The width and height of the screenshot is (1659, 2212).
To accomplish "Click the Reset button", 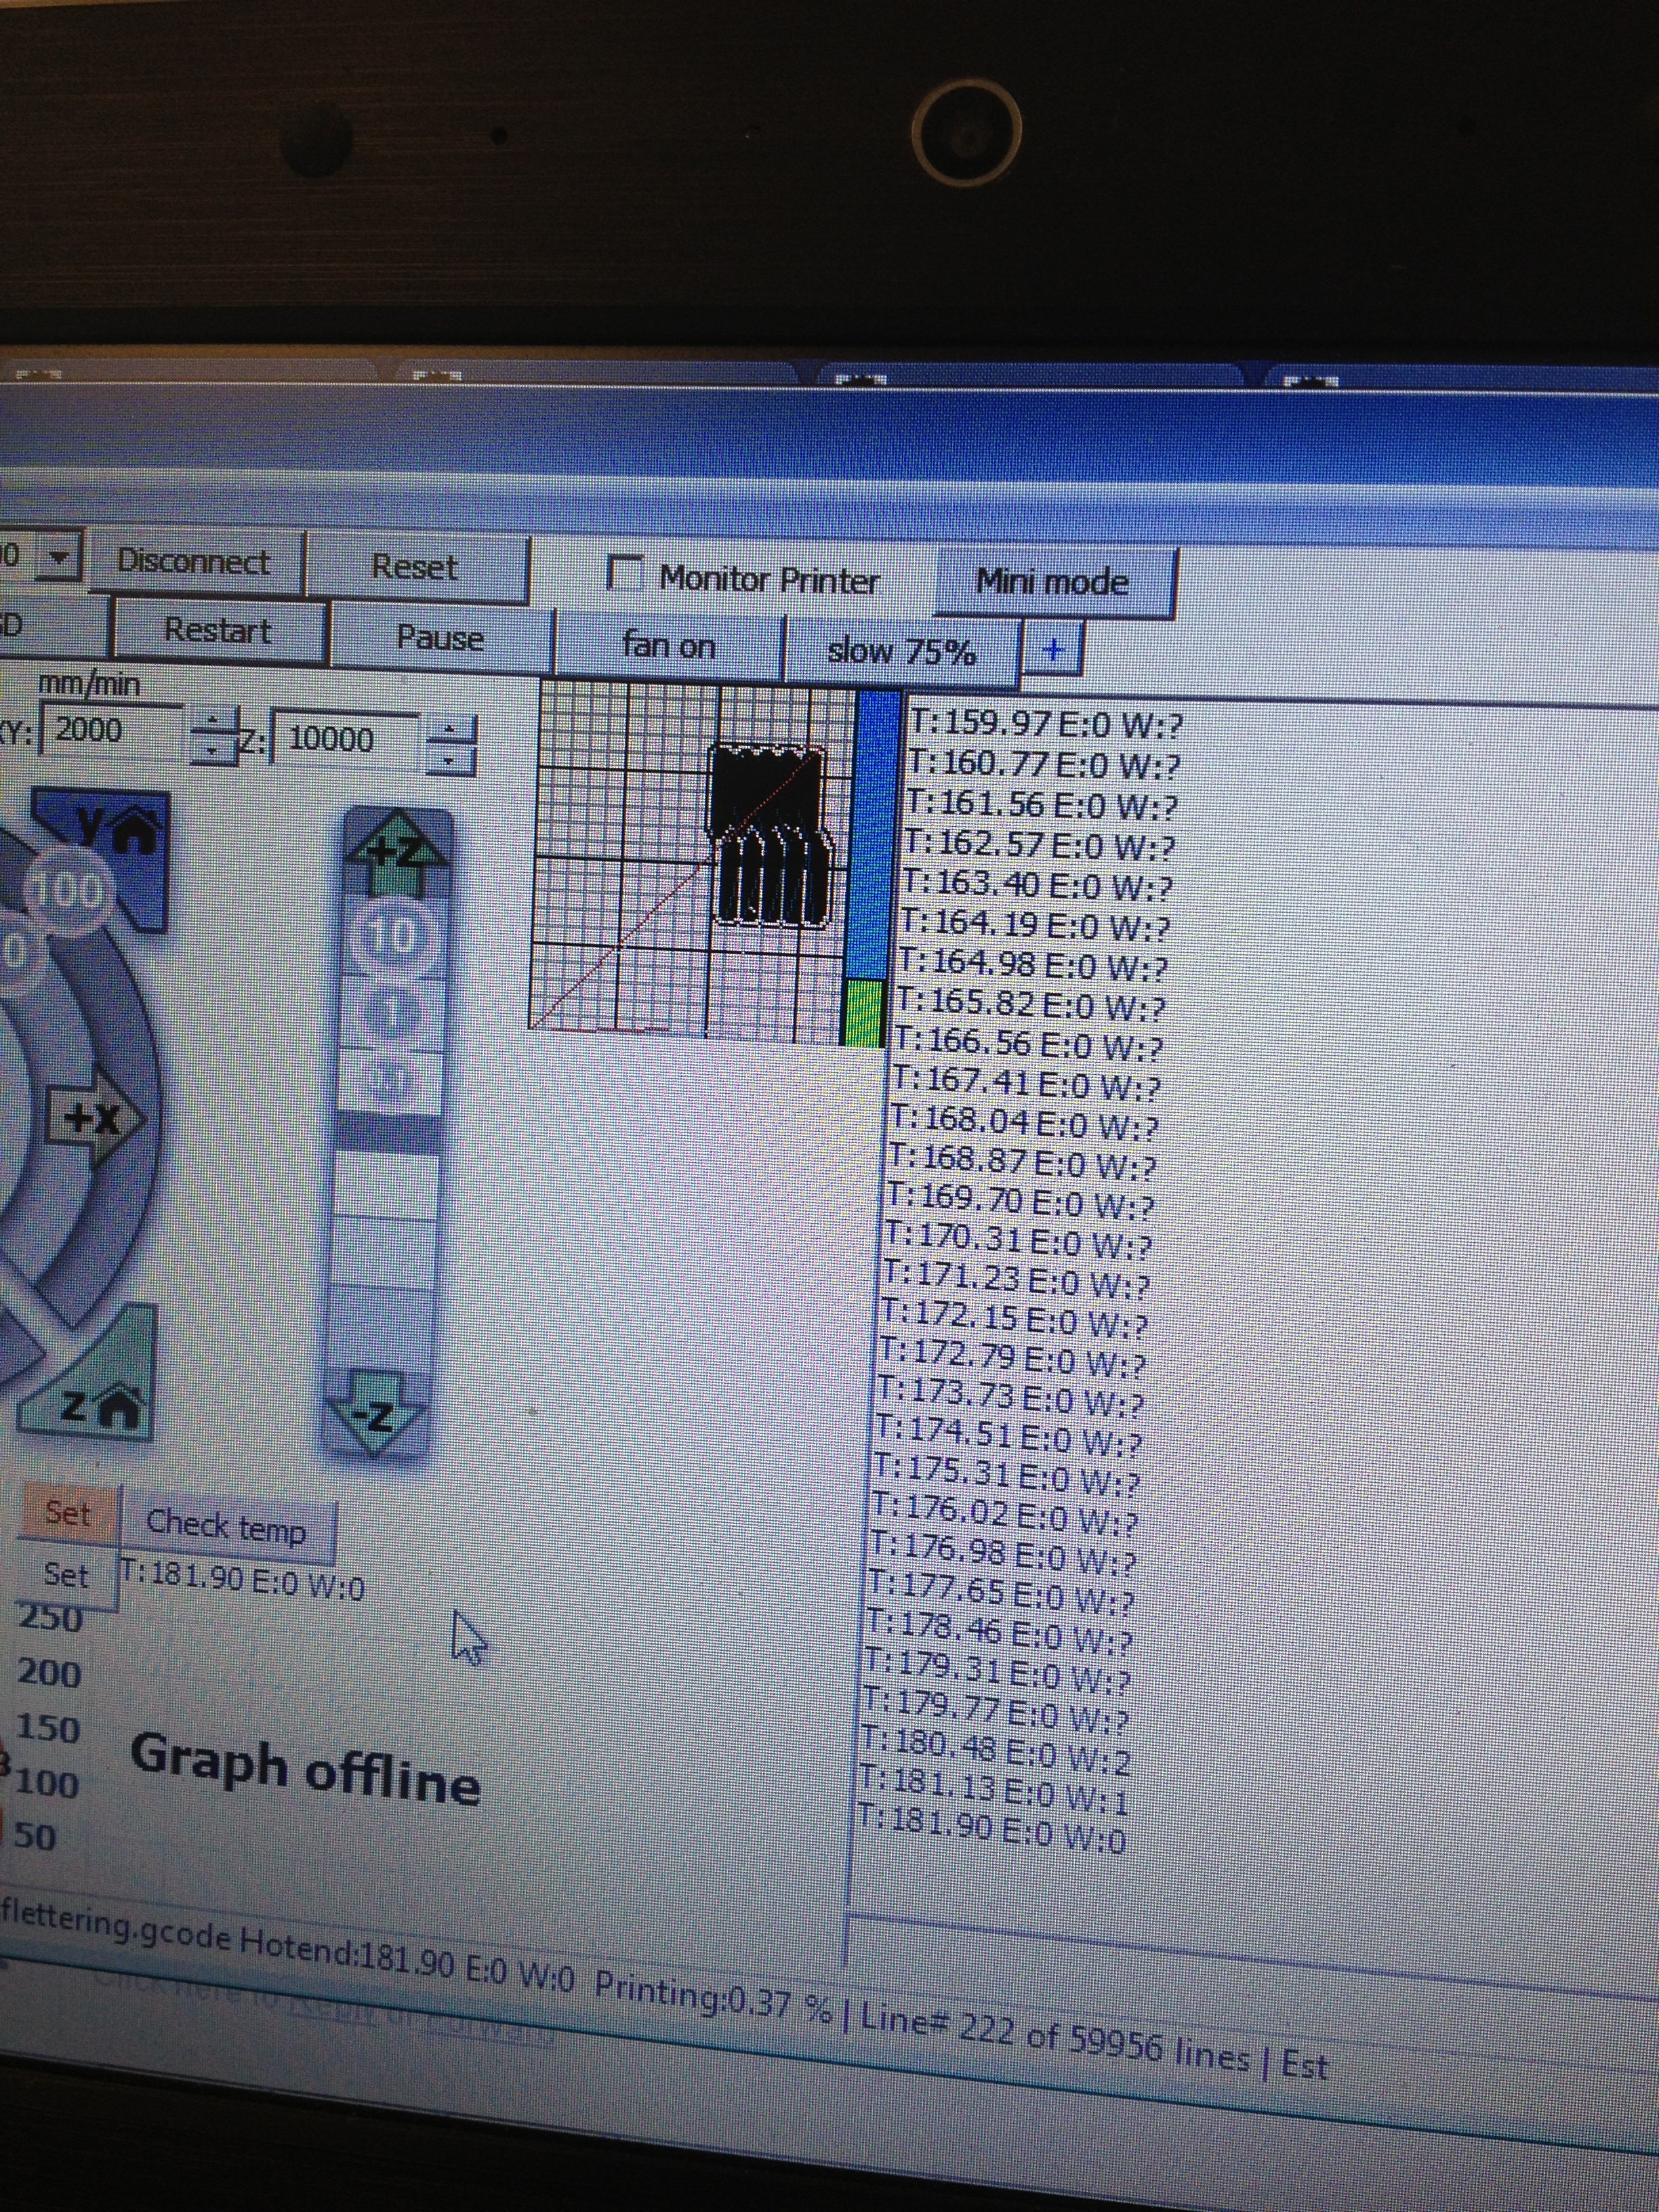I will [415, 568].
